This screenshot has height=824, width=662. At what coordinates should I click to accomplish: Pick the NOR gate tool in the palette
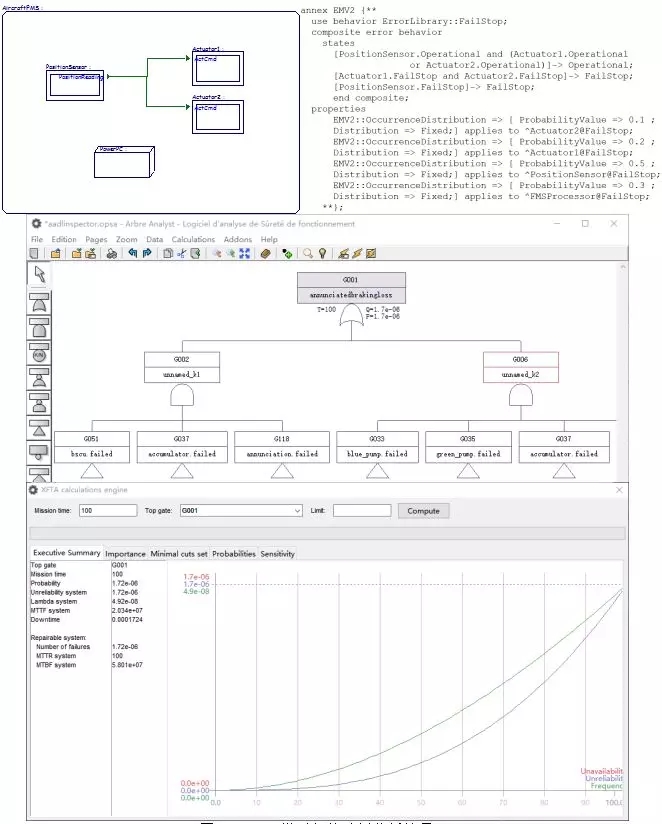(x=39, y=378)
